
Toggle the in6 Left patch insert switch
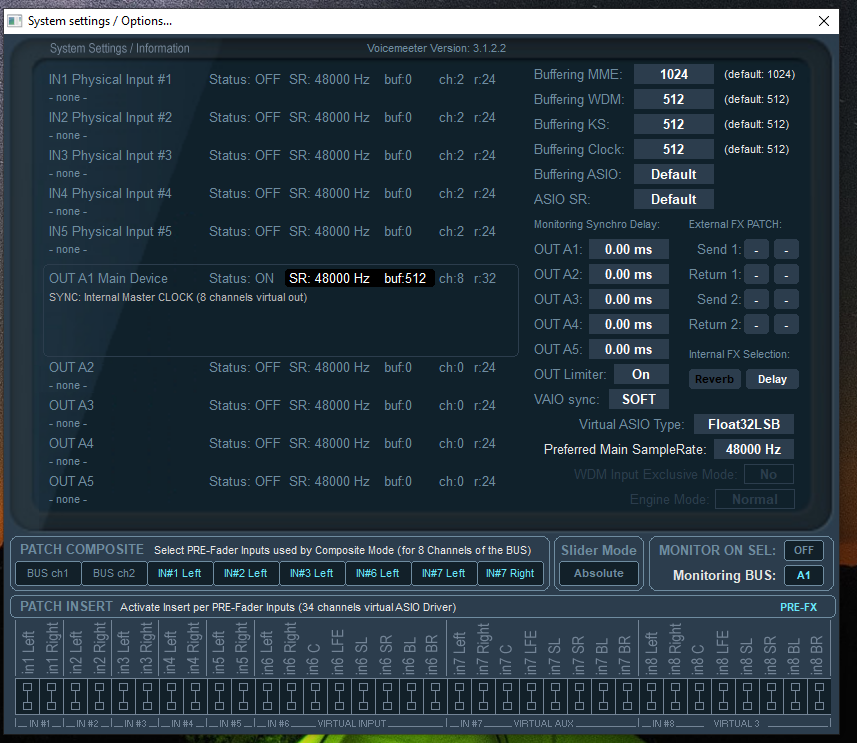(x=267, y=696)
